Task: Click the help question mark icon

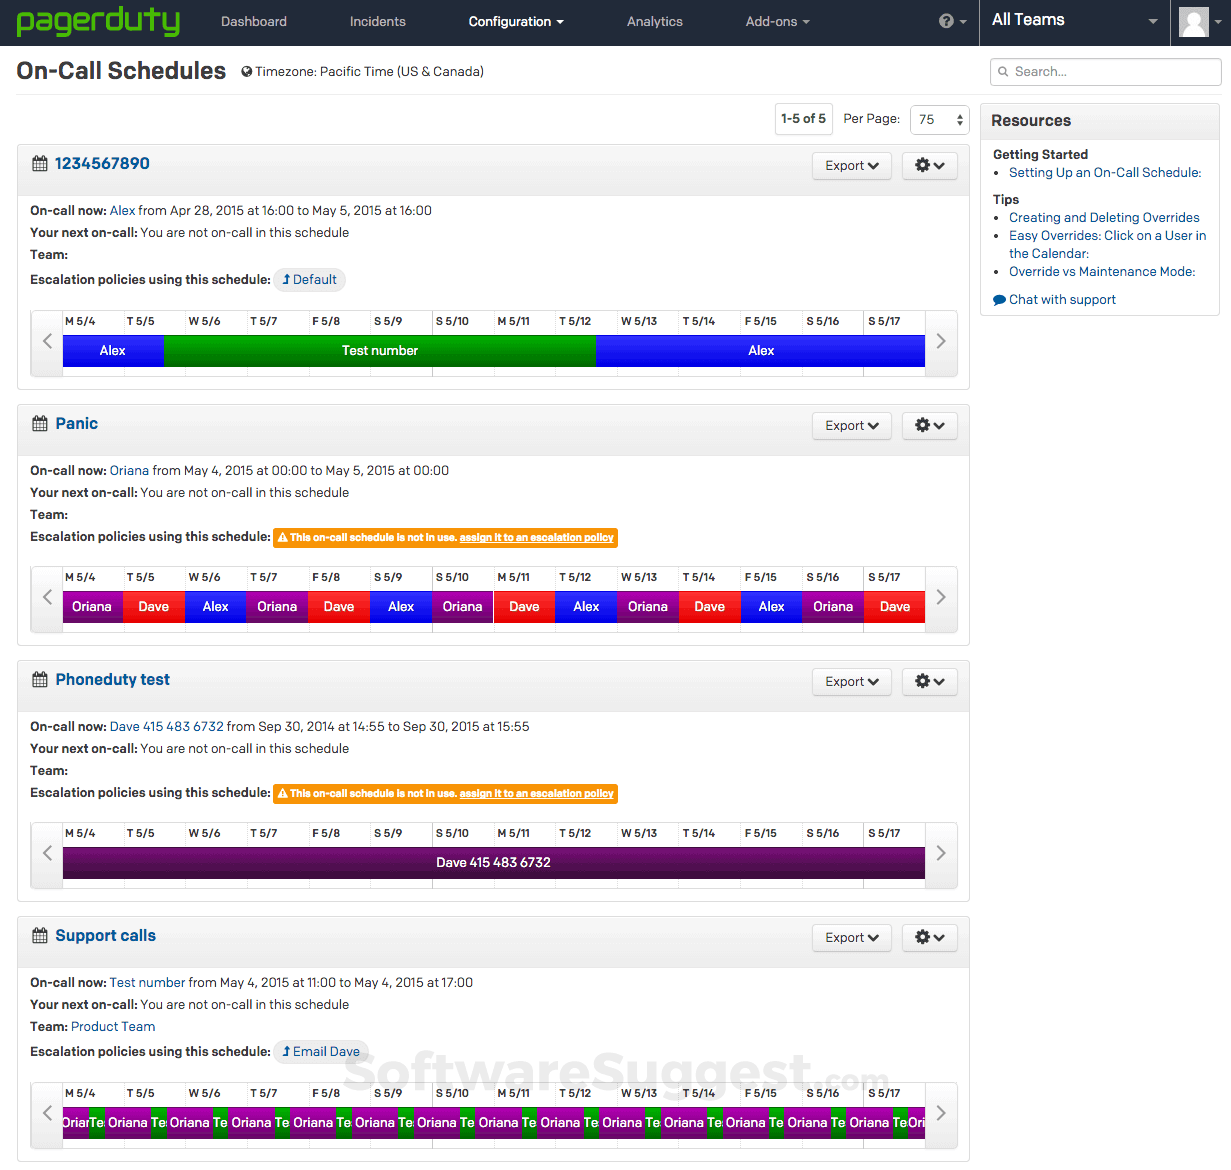Action: [x=946, y=21]
